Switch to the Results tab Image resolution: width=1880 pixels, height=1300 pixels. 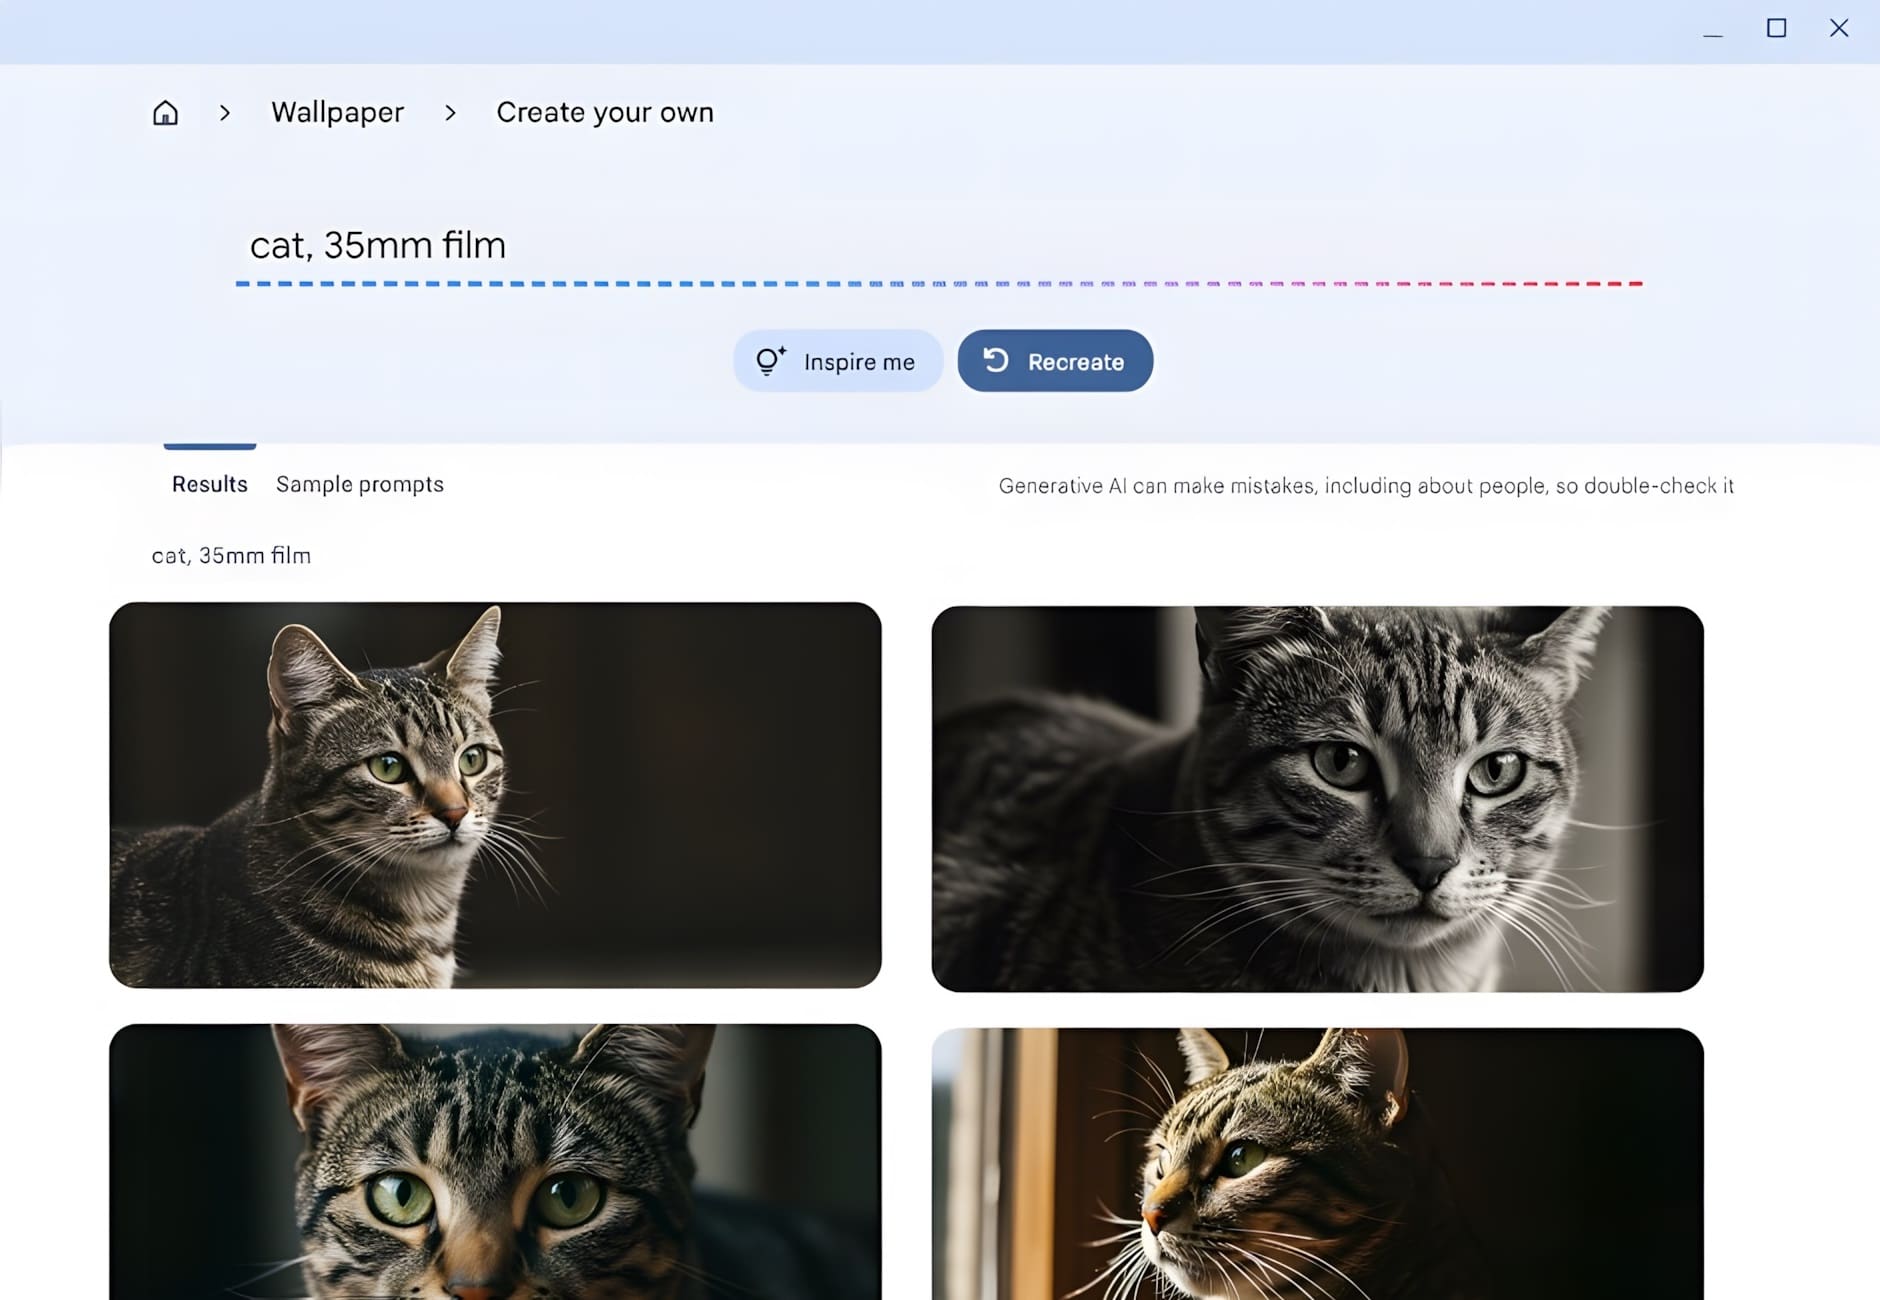pos(210,484)
